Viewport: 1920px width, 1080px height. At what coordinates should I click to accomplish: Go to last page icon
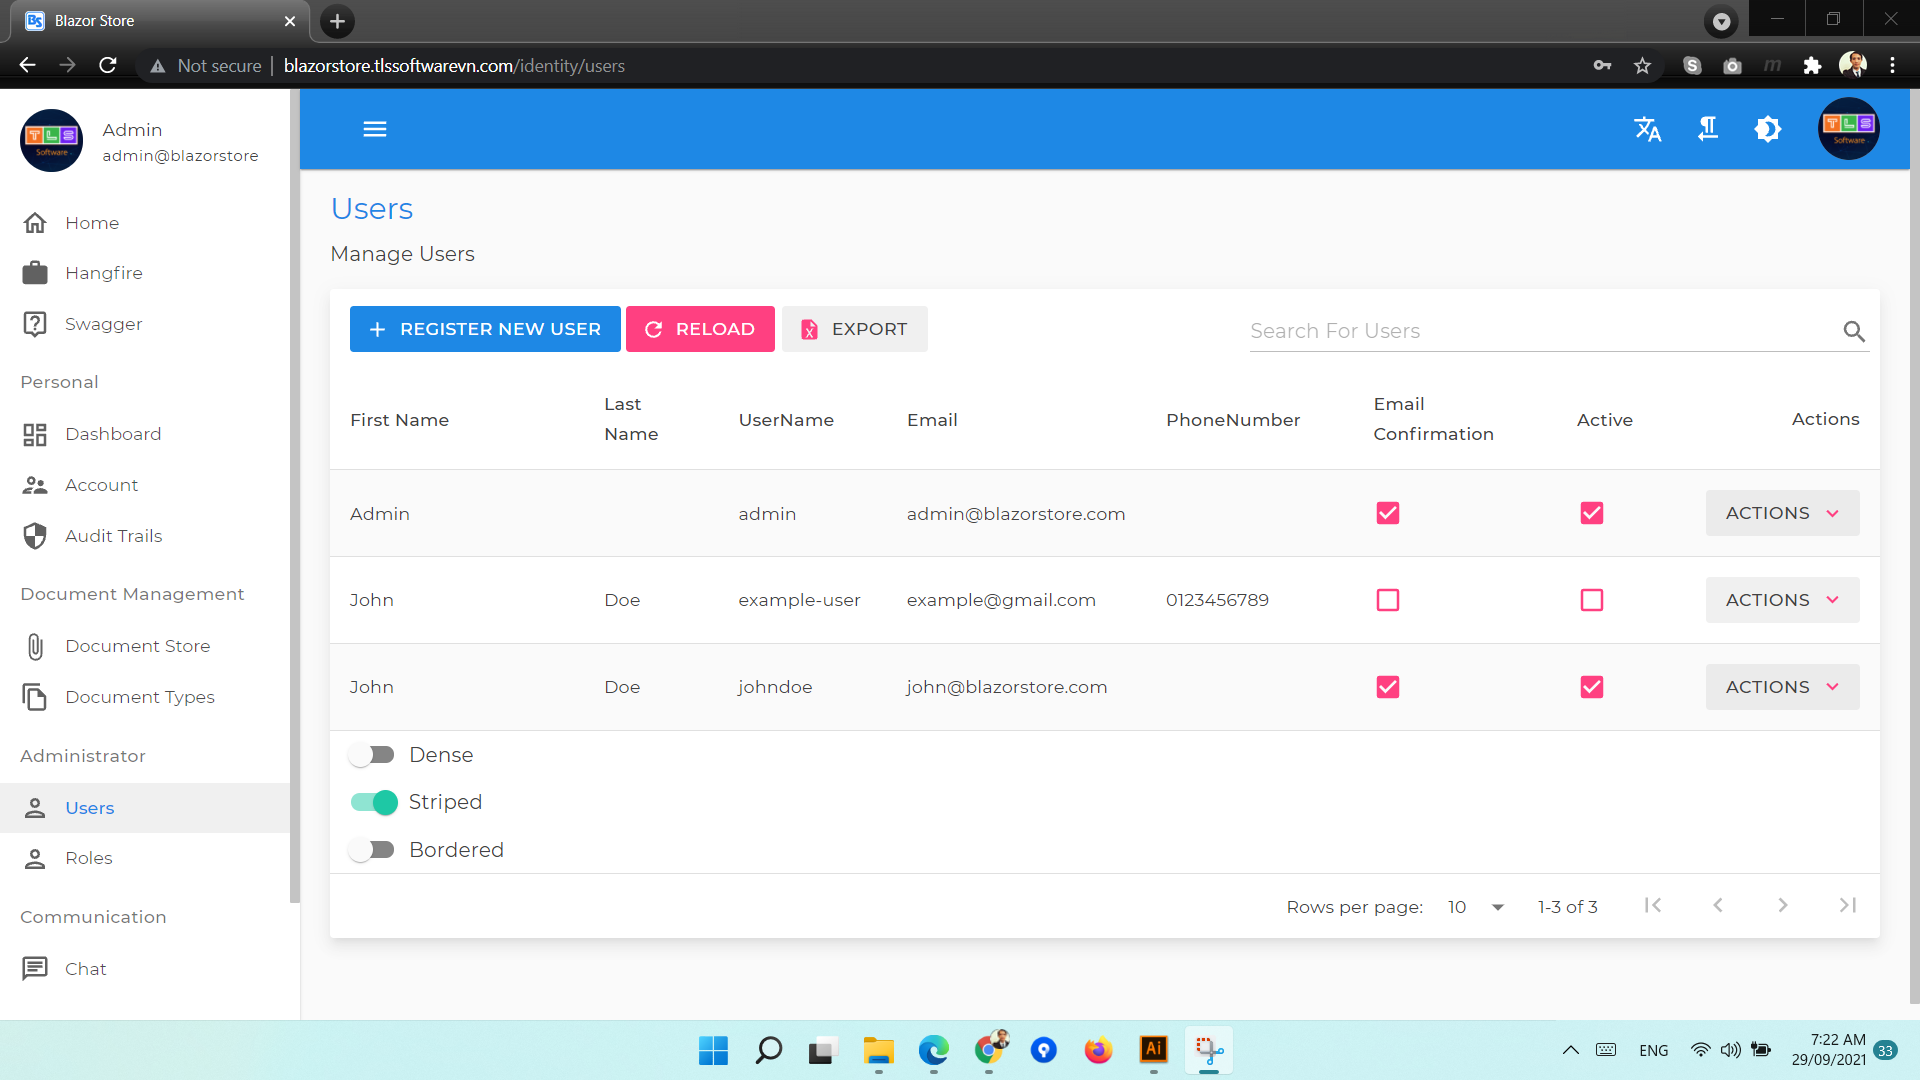pos(1847,905)
